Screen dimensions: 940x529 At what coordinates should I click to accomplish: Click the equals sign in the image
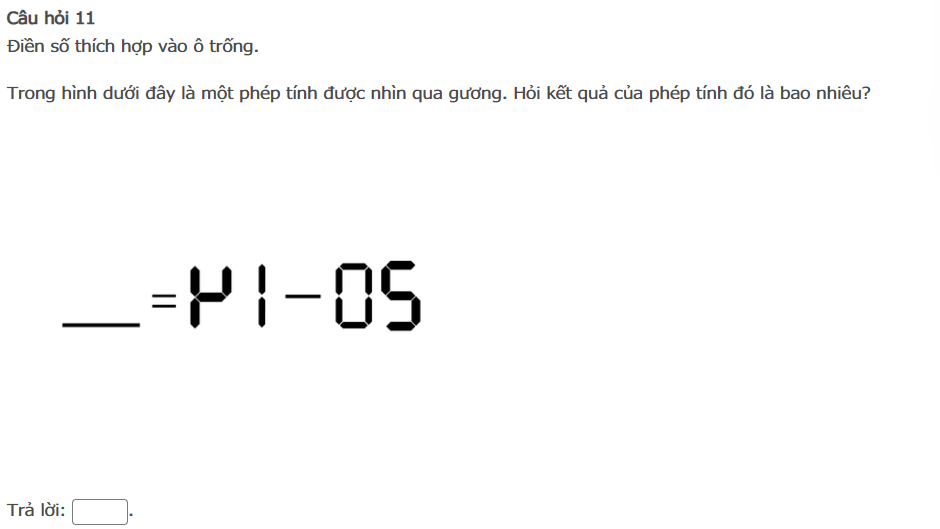tap(164, 300)
